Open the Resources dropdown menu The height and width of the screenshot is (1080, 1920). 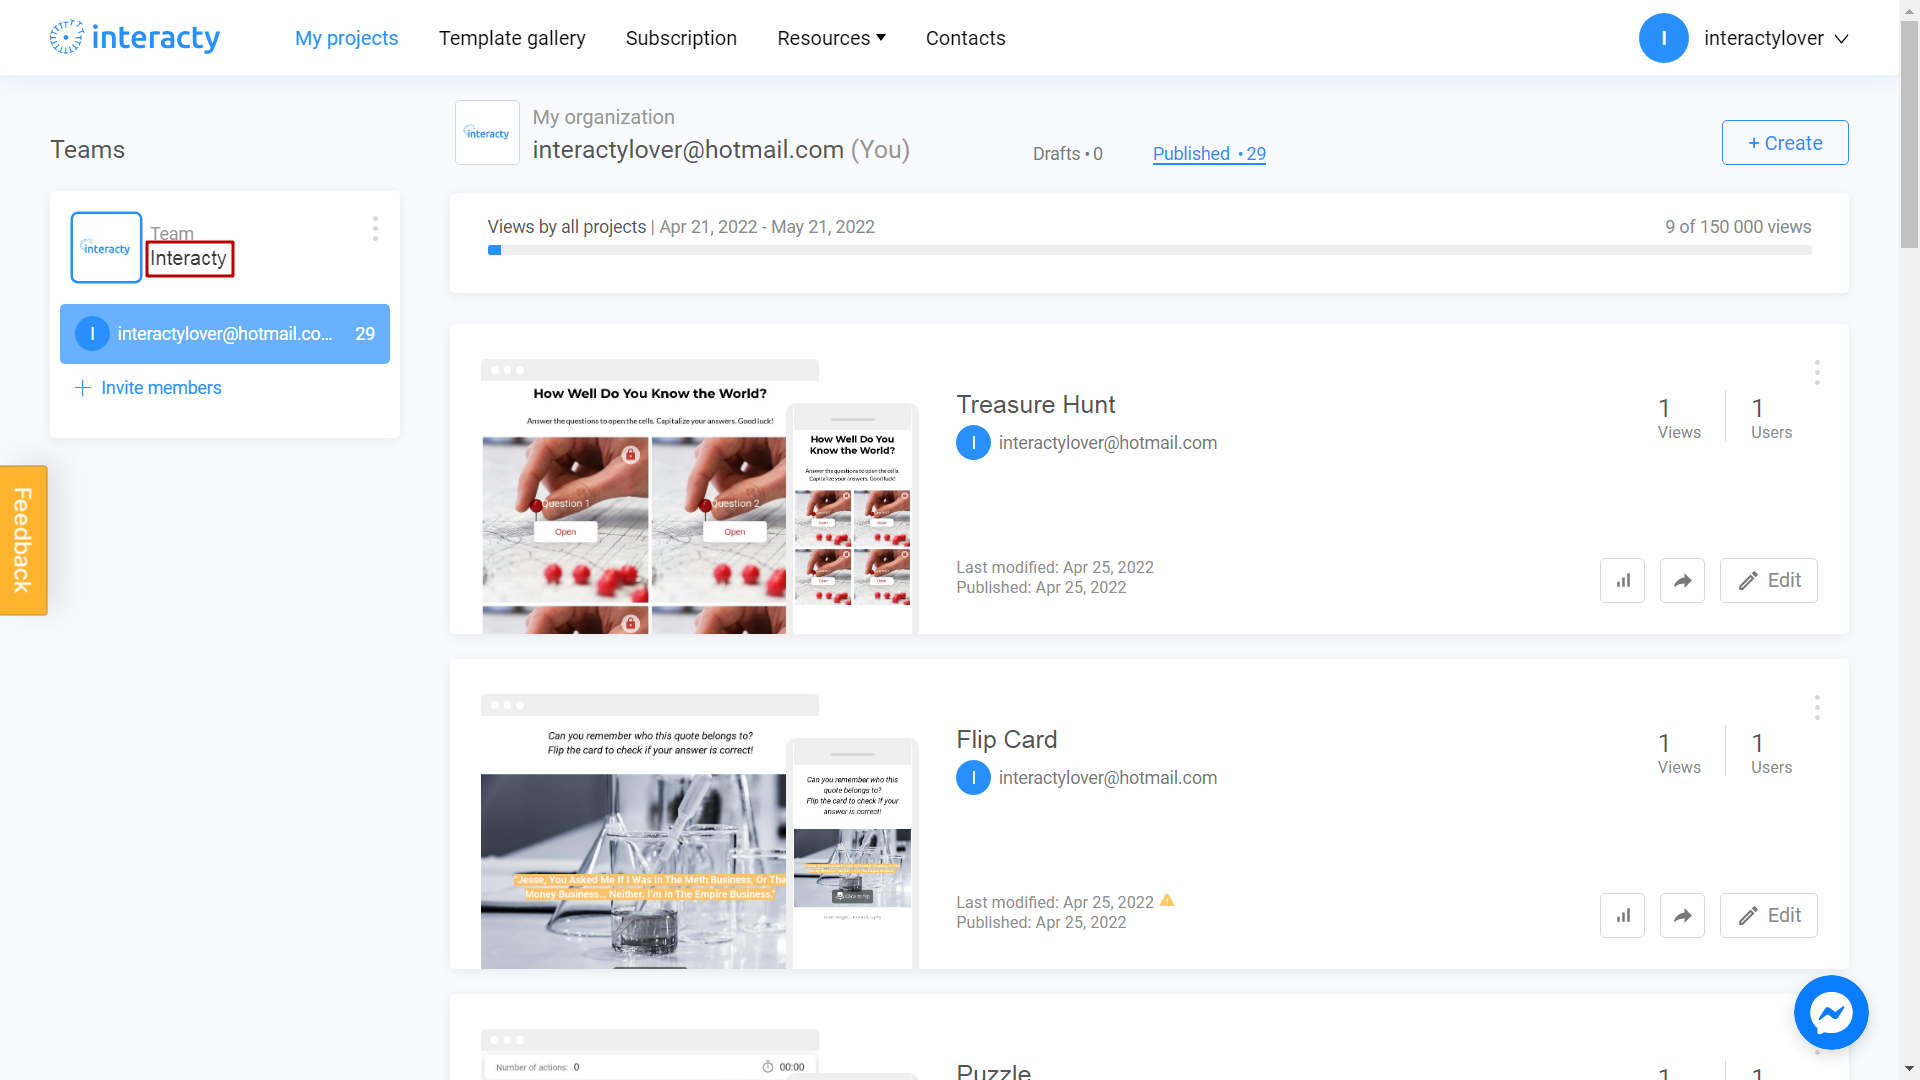pyautogui.click(x=831, y=37)
